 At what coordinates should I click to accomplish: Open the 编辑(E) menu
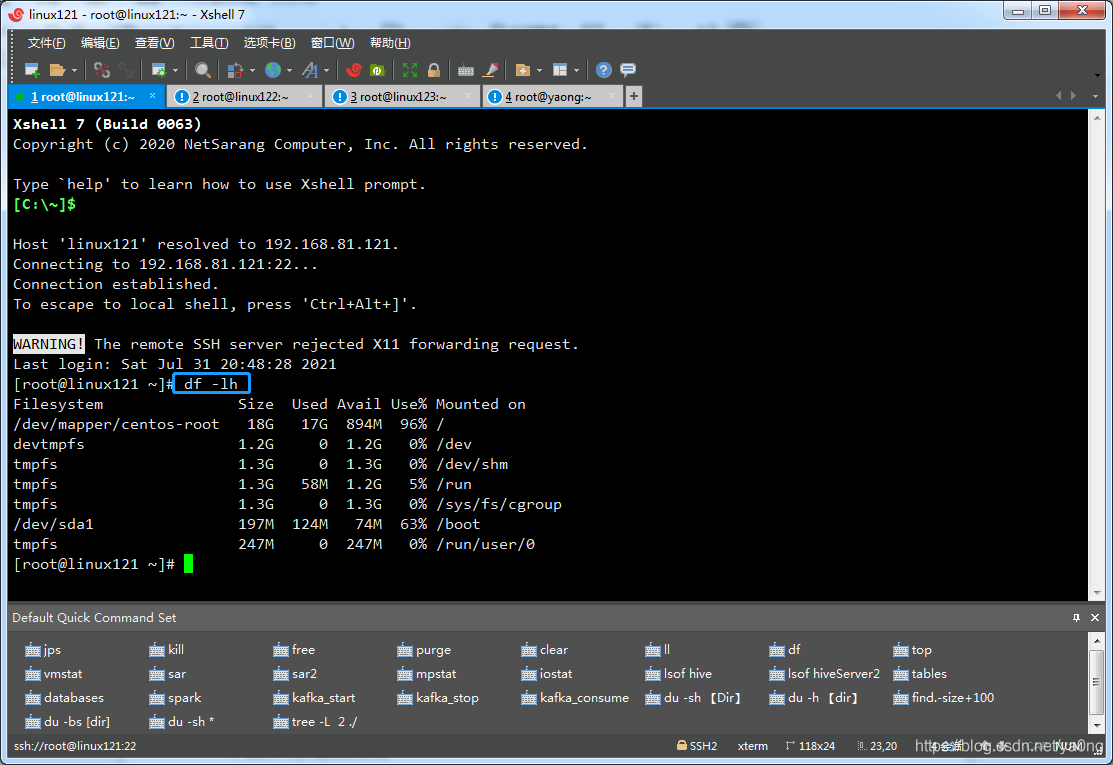pos(100,43)
